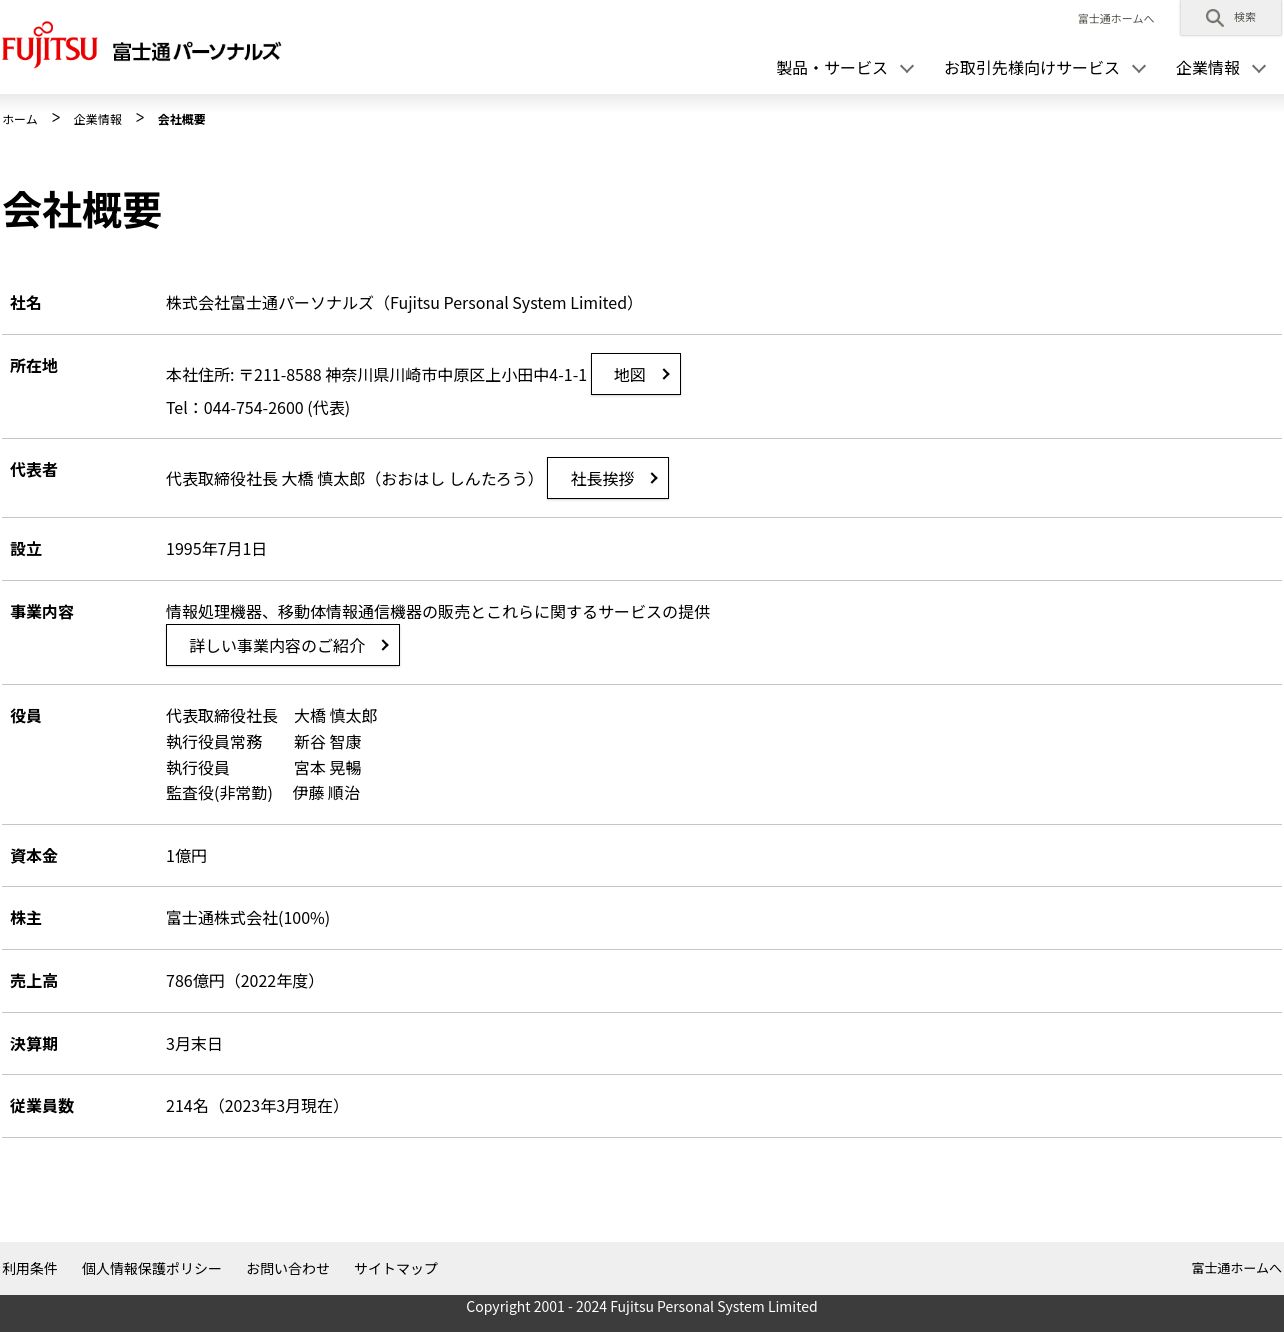Viewport: 1284px width, 1332px height.
Task: Click the 設立 row label
Action: tap(26, 549)
